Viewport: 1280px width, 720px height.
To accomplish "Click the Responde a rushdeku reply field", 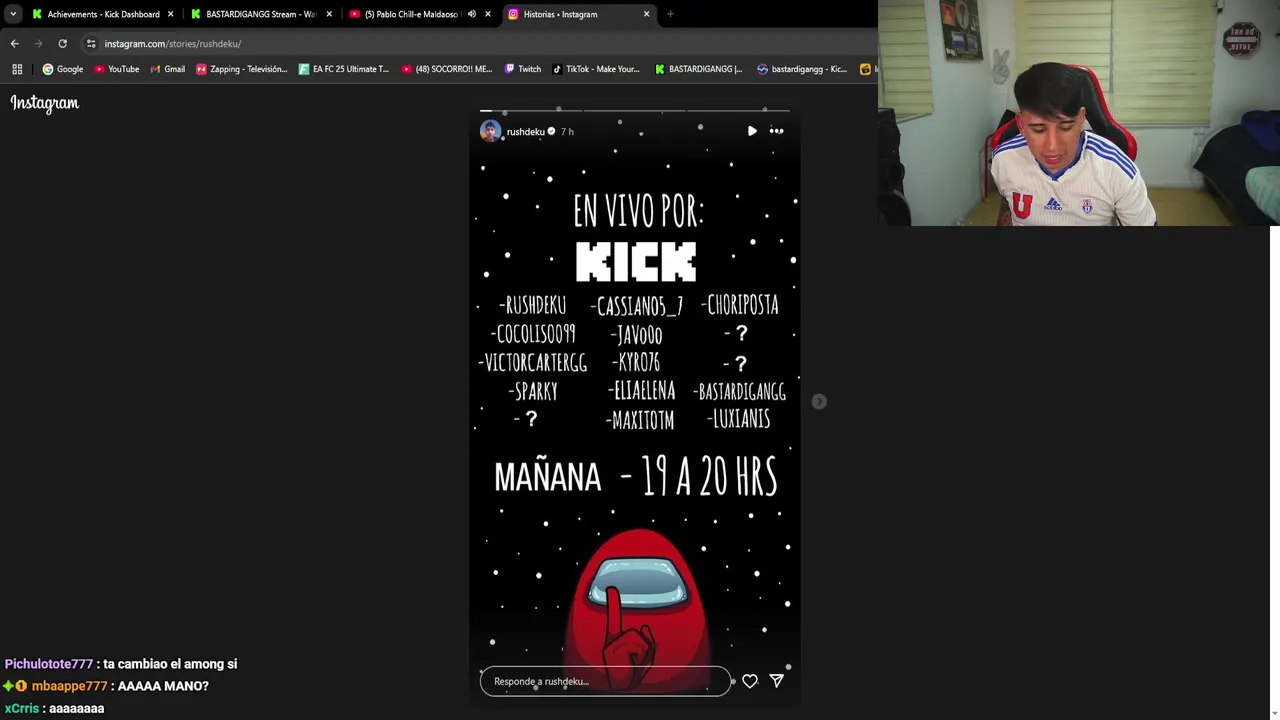I will point(605,681).
